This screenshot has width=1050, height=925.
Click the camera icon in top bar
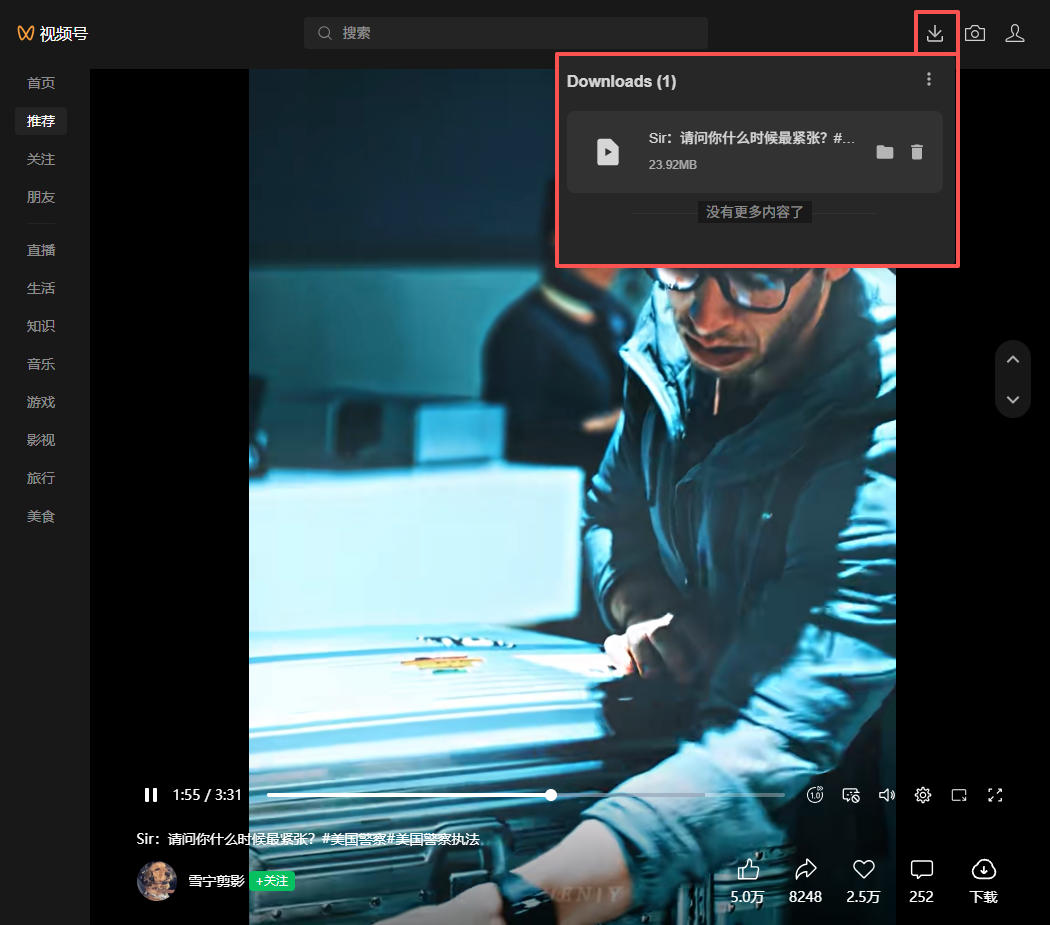click(x=975, y=33)
